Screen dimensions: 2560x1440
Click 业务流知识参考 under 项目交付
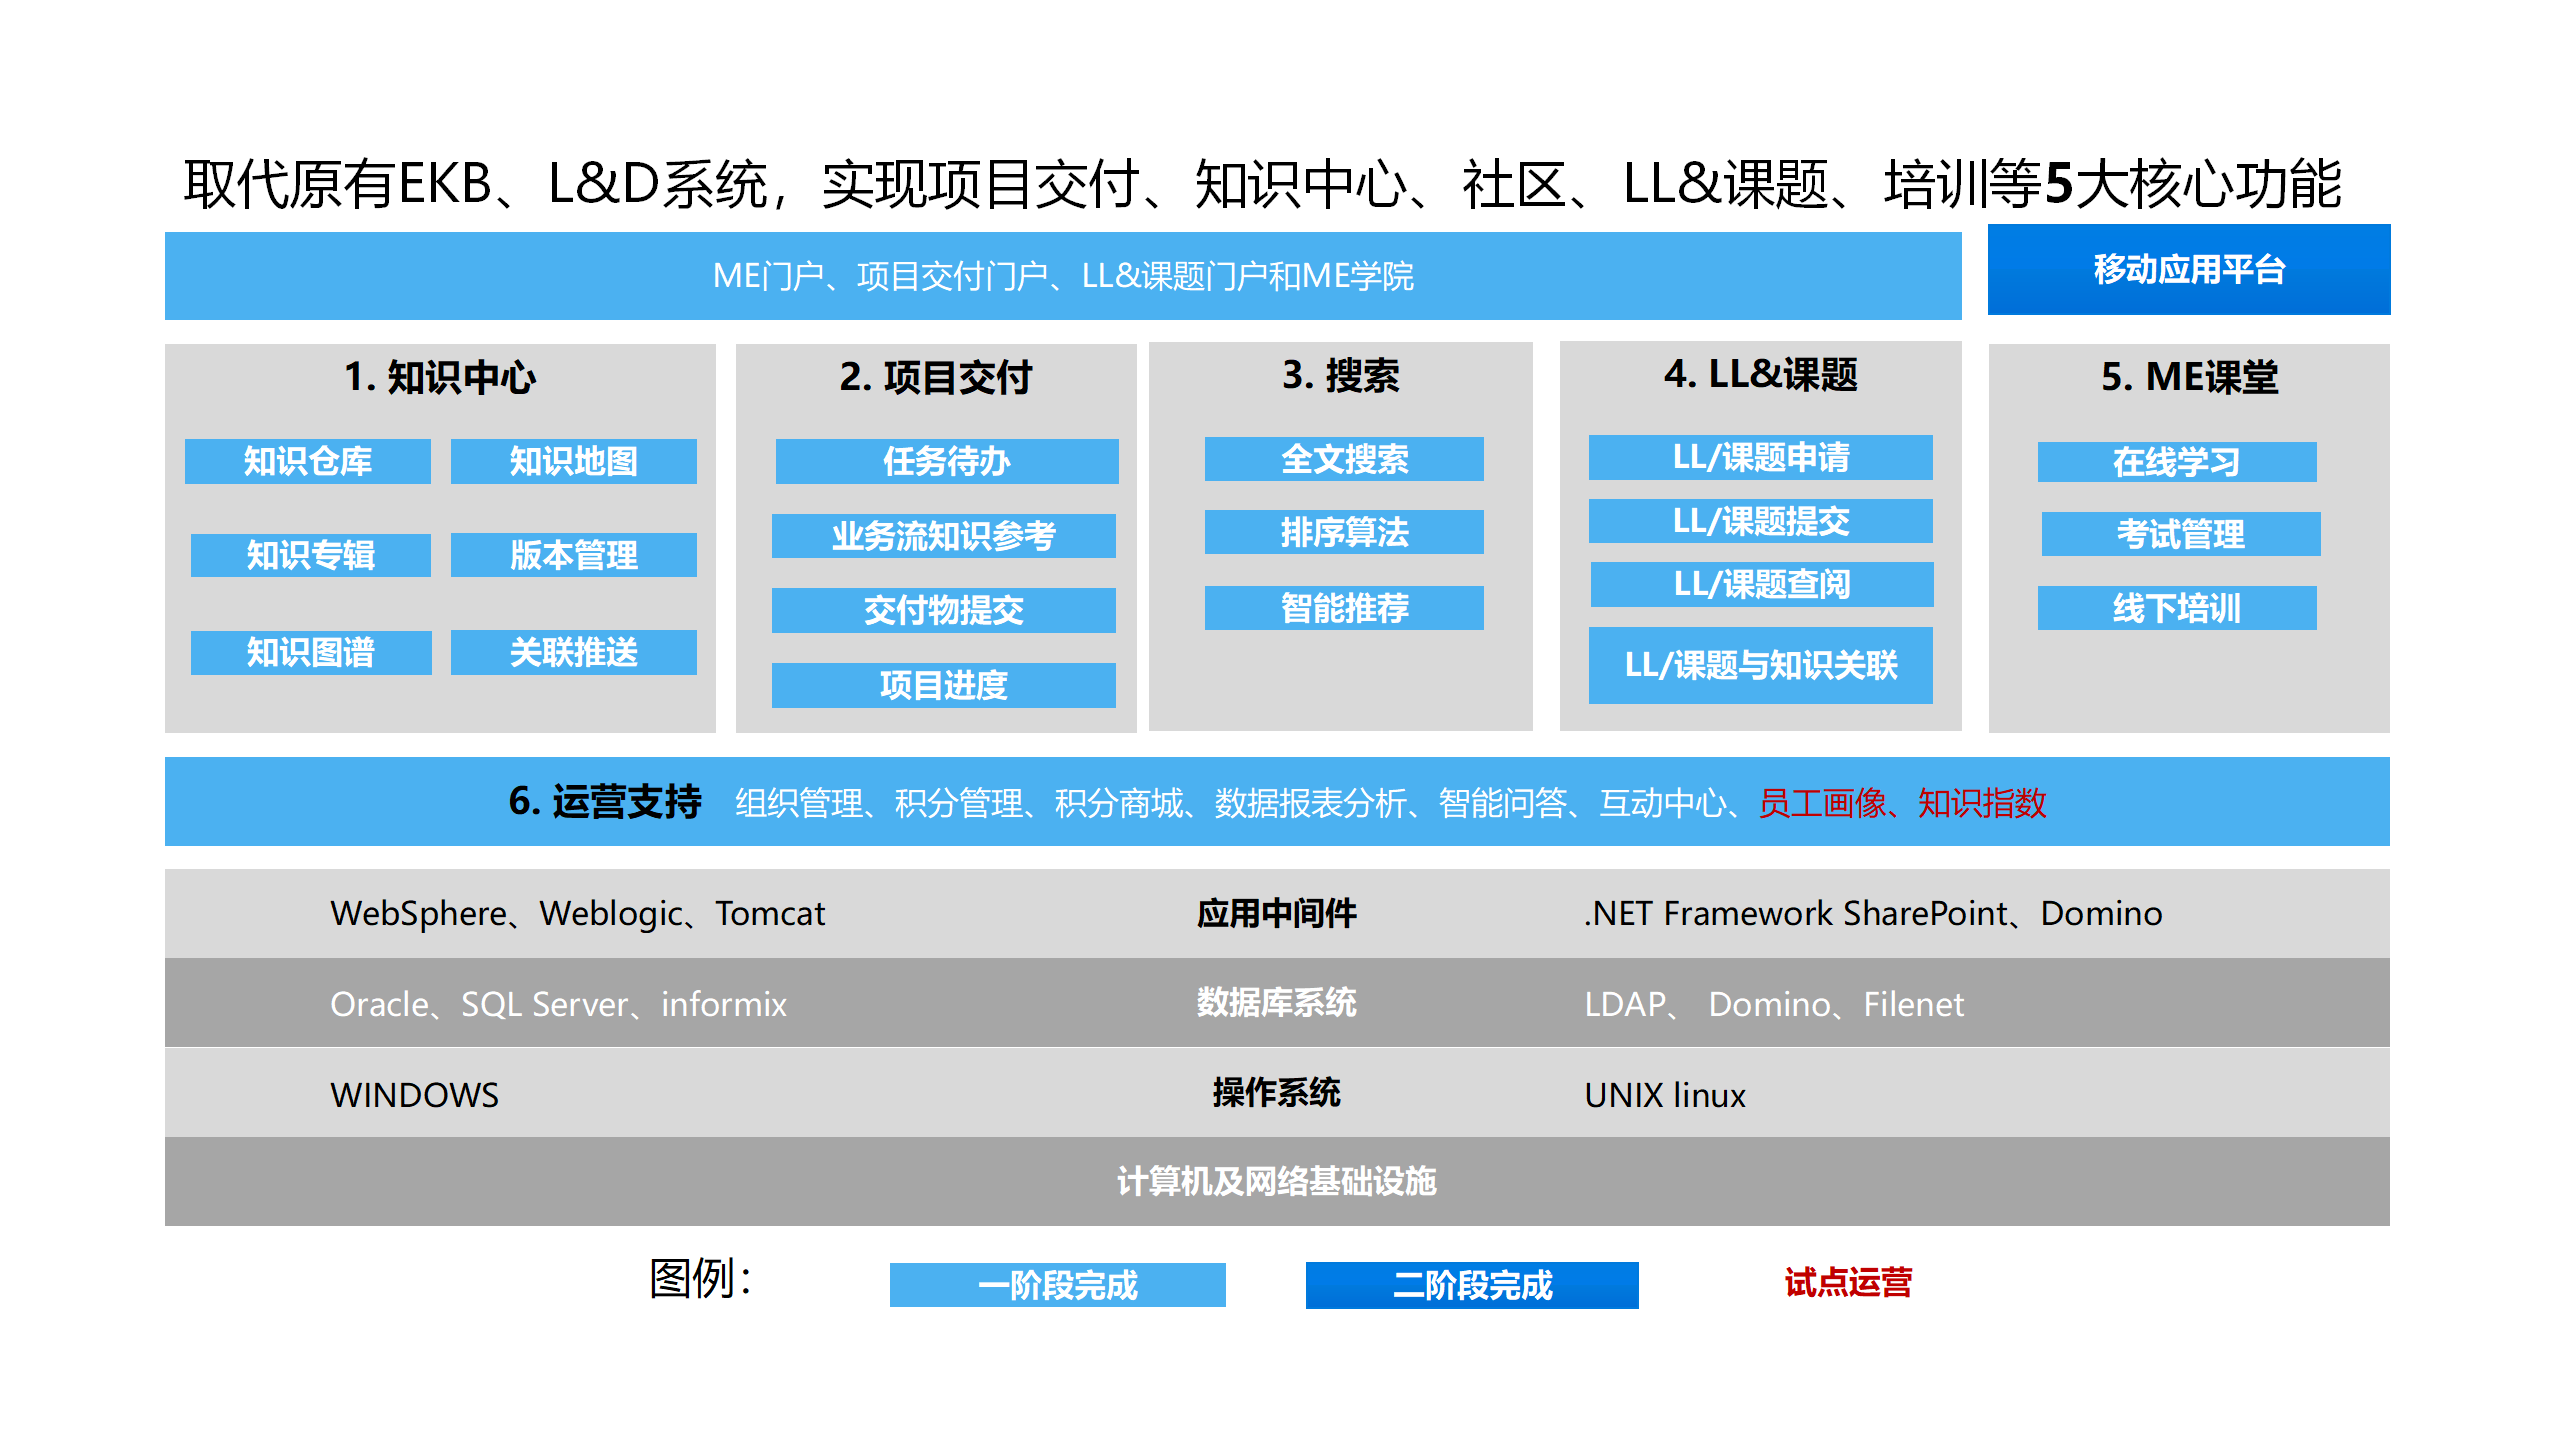[x=944, y=536]
